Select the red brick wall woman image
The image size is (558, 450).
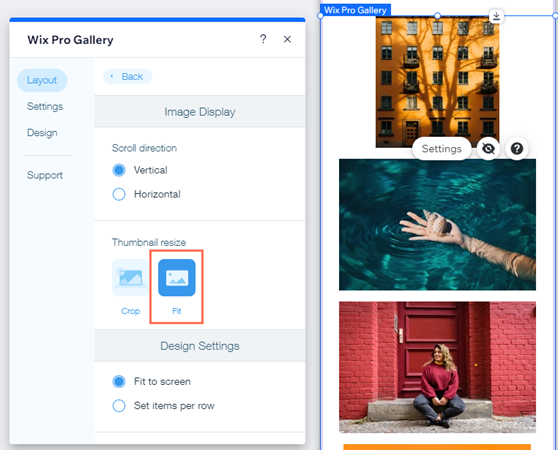437,367
